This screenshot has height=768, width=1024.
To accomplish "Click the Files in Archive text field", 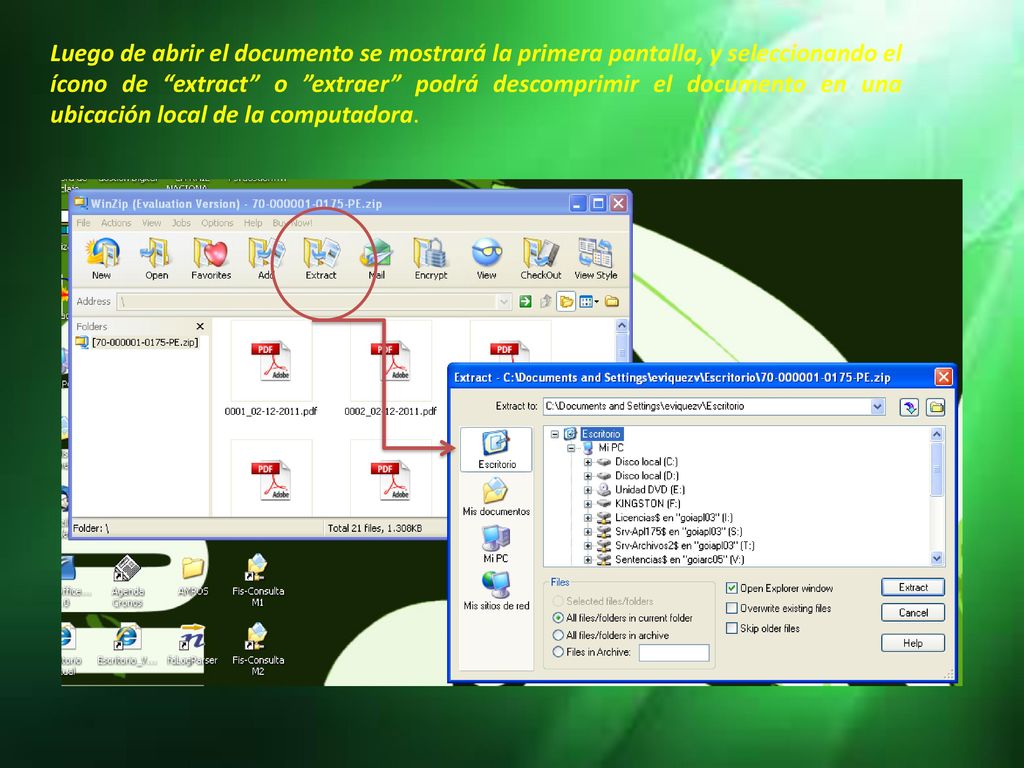I will pos(674,652).
